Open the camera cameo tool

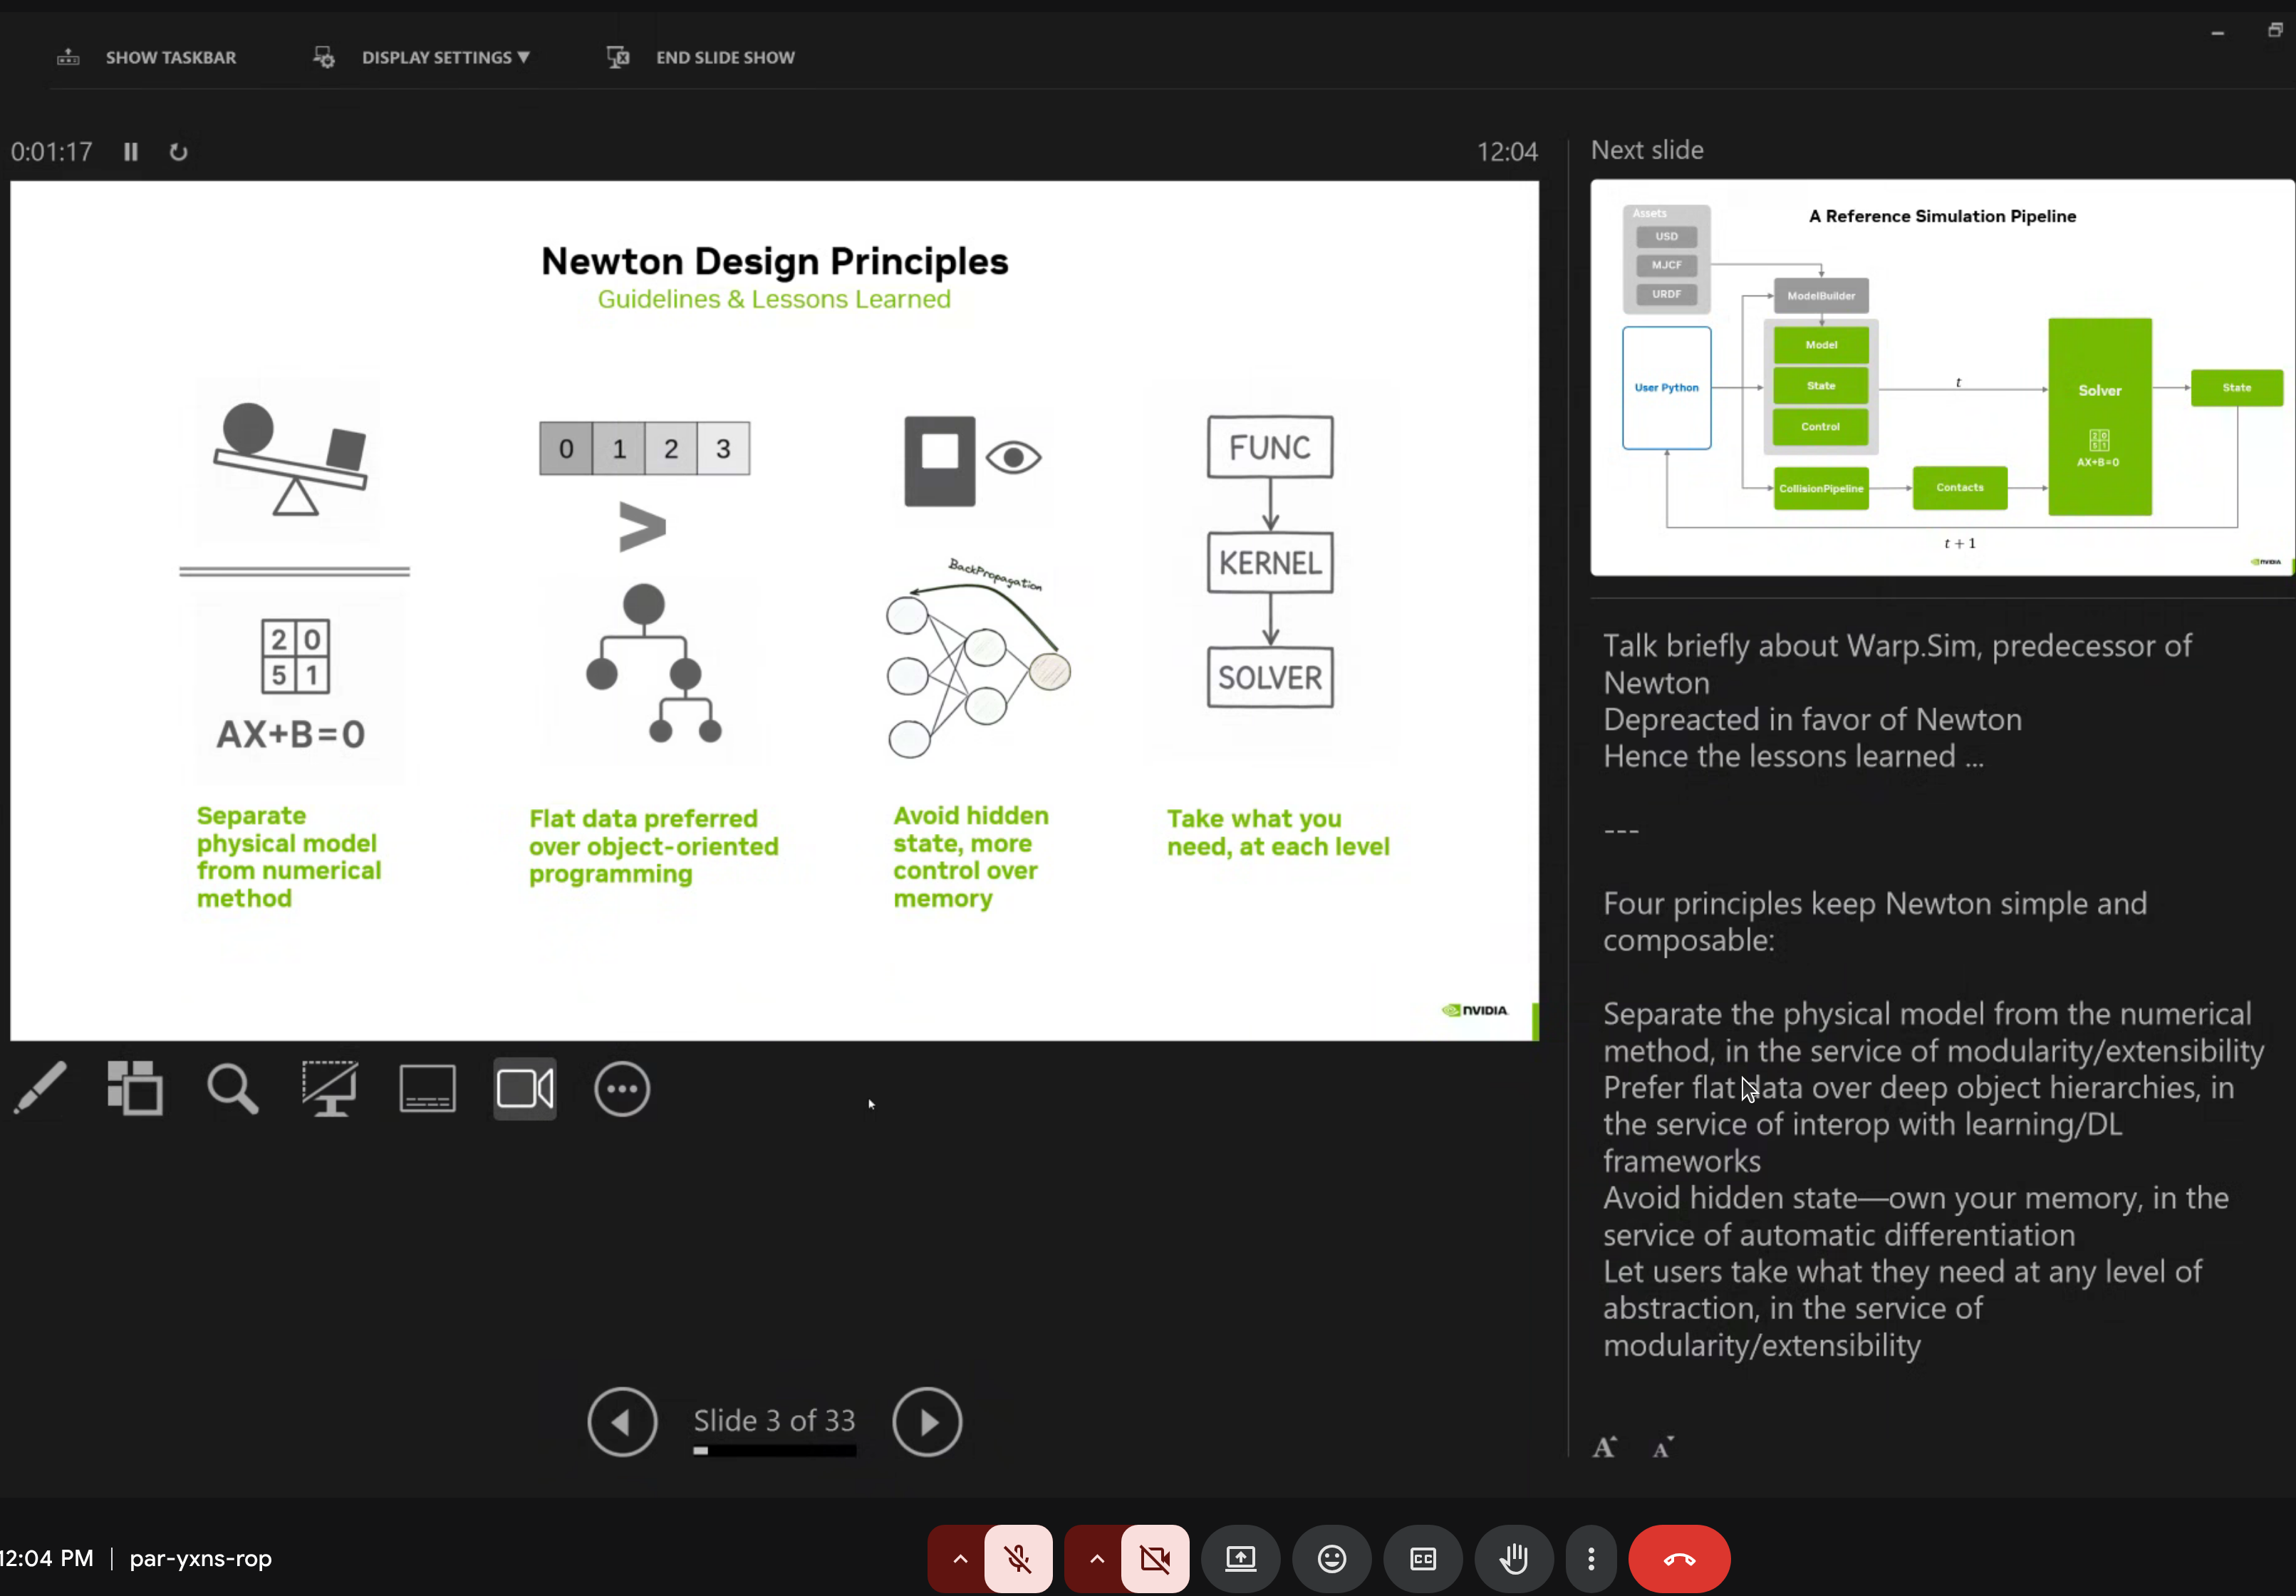pos(524,1088)
